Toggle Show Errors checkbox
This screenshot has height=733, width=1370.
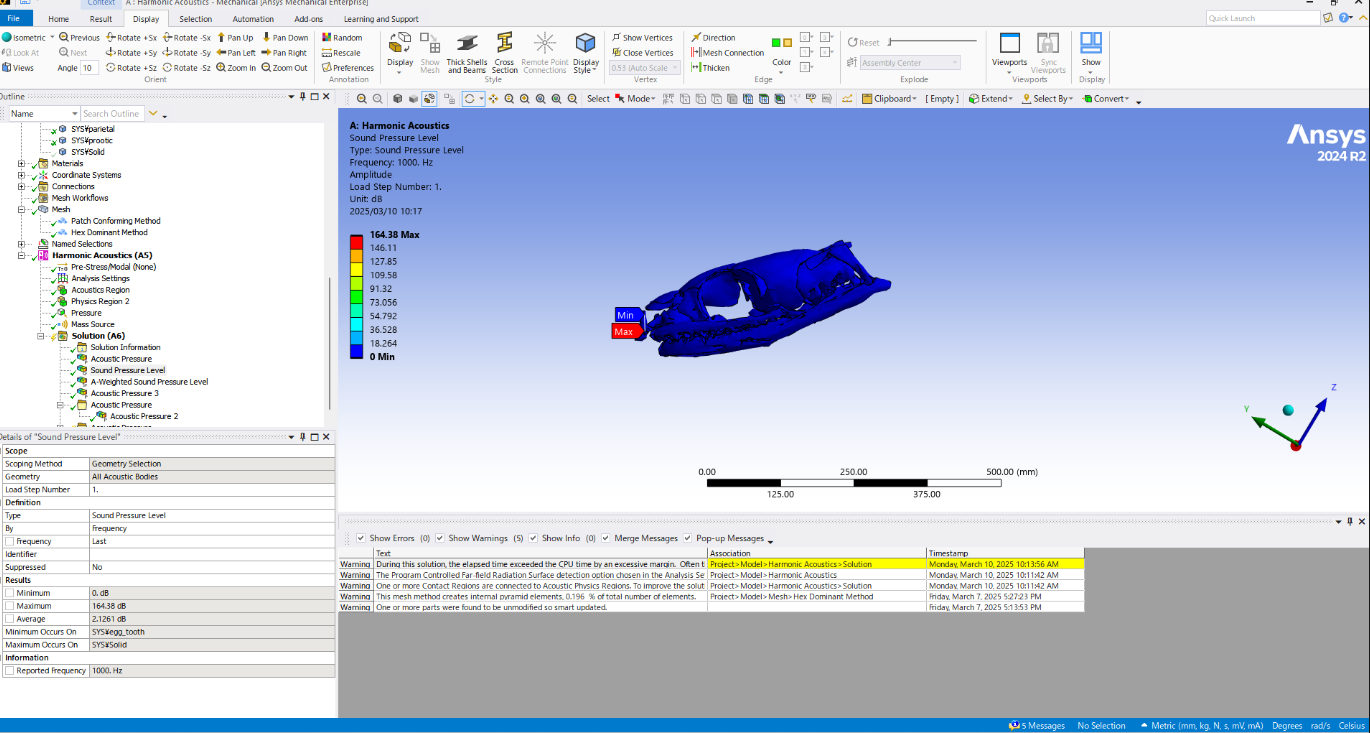(x=361, y=538)
